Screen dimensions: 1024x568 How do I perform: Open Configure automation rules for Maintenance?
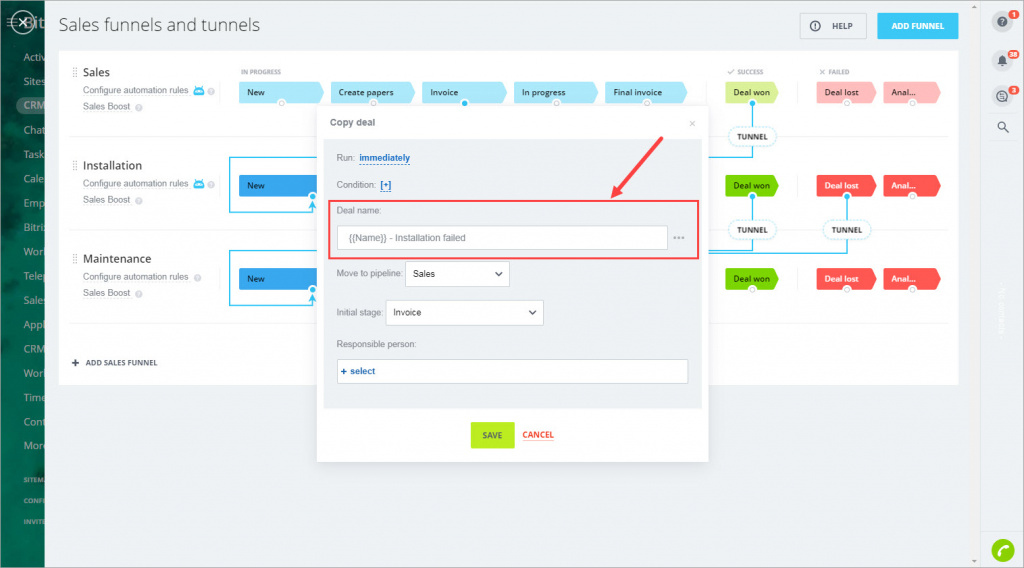(135, 277)
